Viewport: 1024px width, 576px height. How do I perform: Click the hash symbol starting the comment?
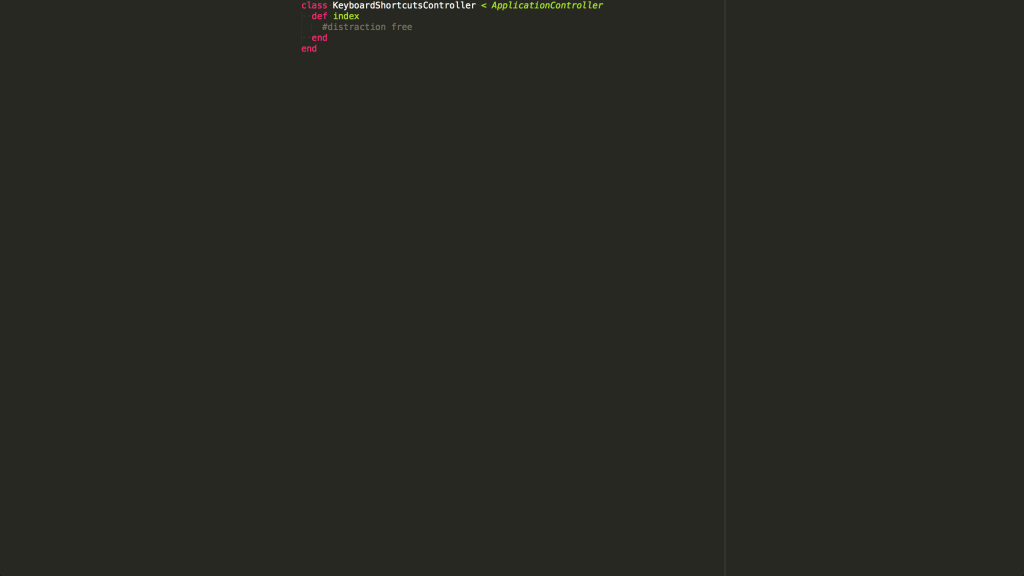[x=324, y=27]
